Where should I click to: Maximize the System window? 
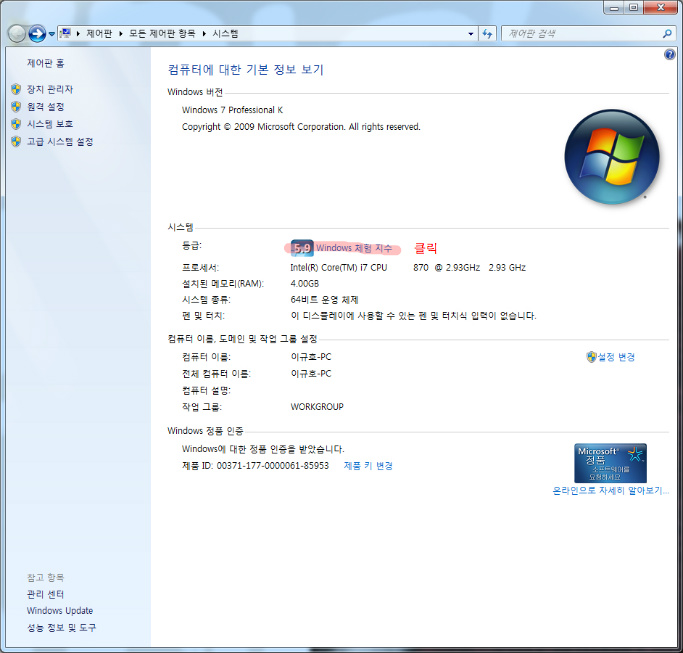coord(634,7)
